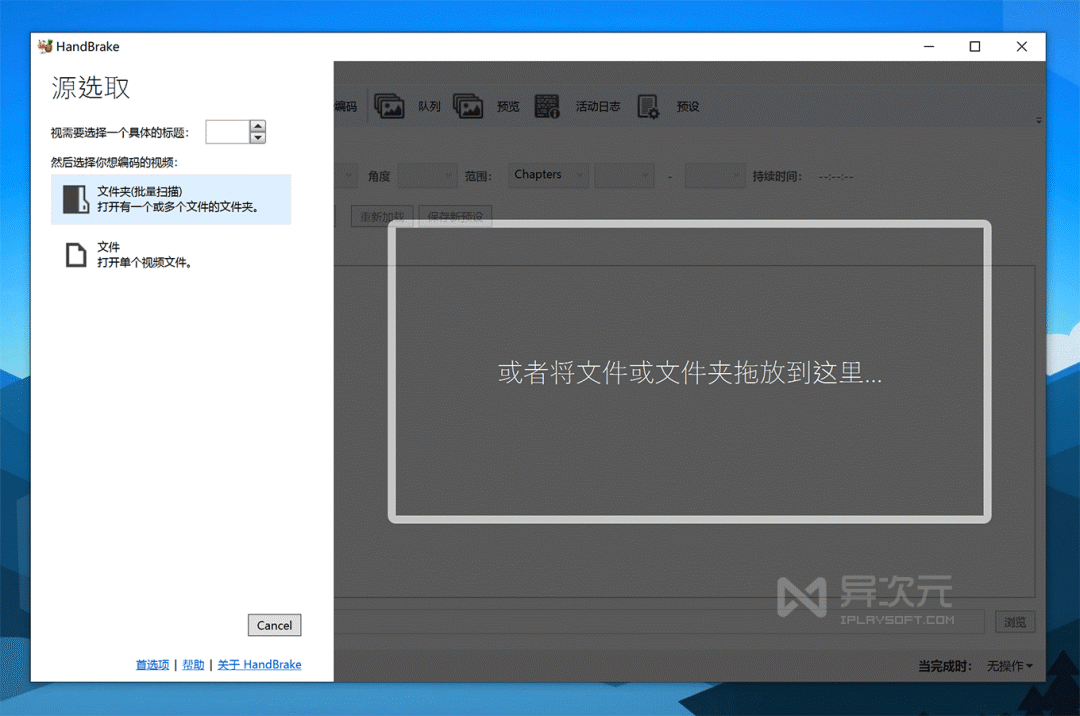
Task: Open the About HandBrake link
Action: 259,664
